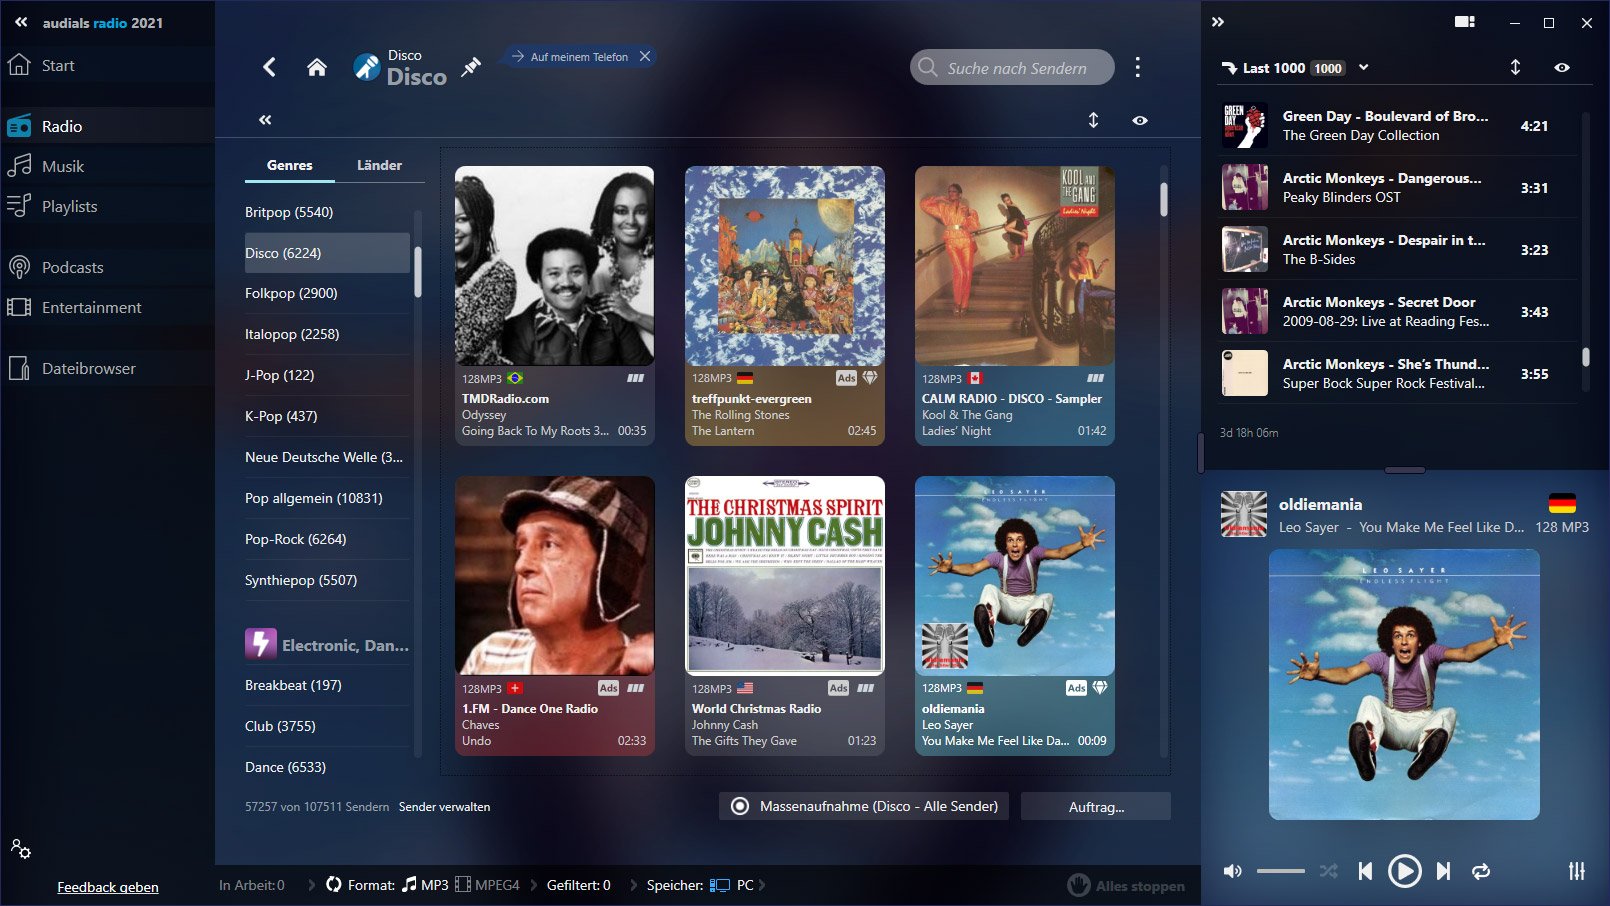Screen dimensions: 1610x906
Task: Switch to the Länder tab
Action: (380, 165)
